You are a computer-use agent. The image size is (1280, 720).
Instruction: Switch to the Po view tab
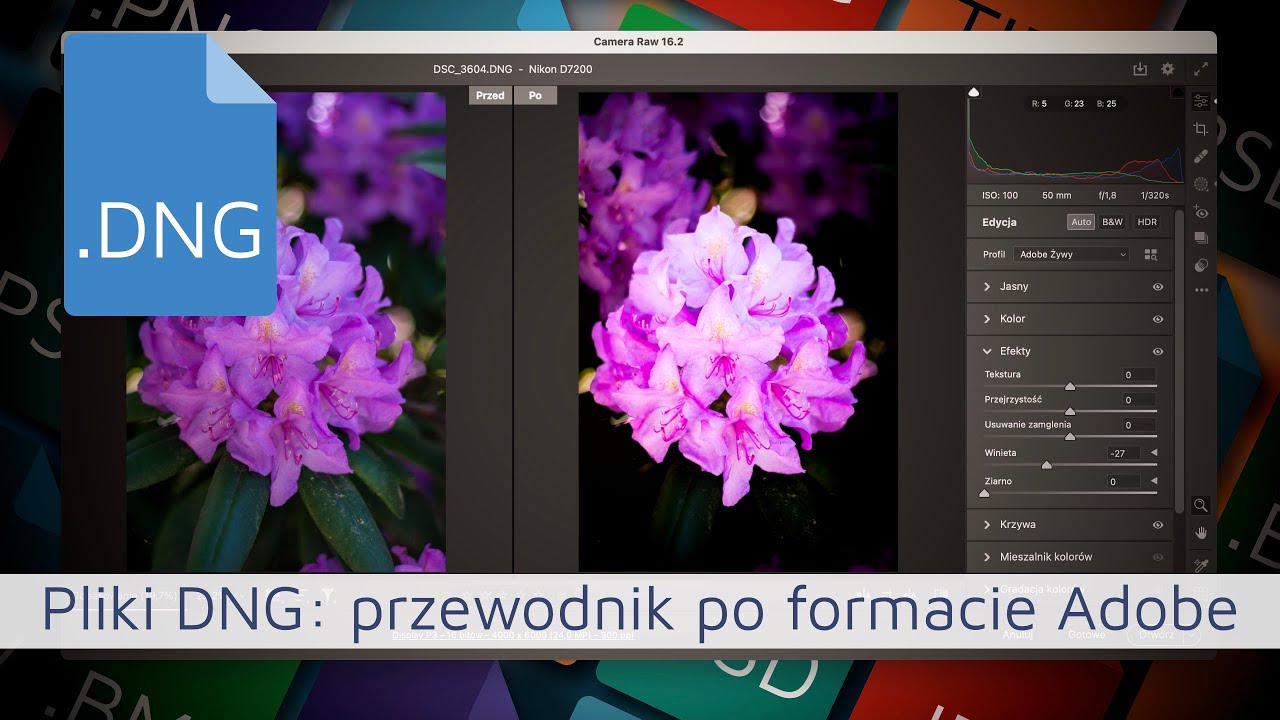pos(535,96)
